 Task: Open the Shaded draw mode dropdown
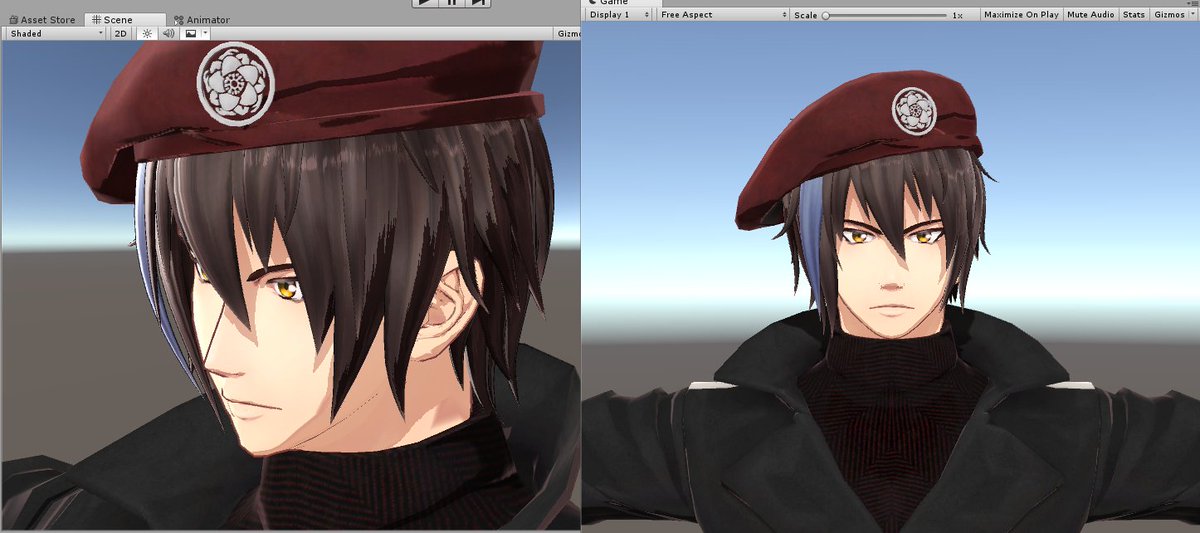click(x=56, y=33)
